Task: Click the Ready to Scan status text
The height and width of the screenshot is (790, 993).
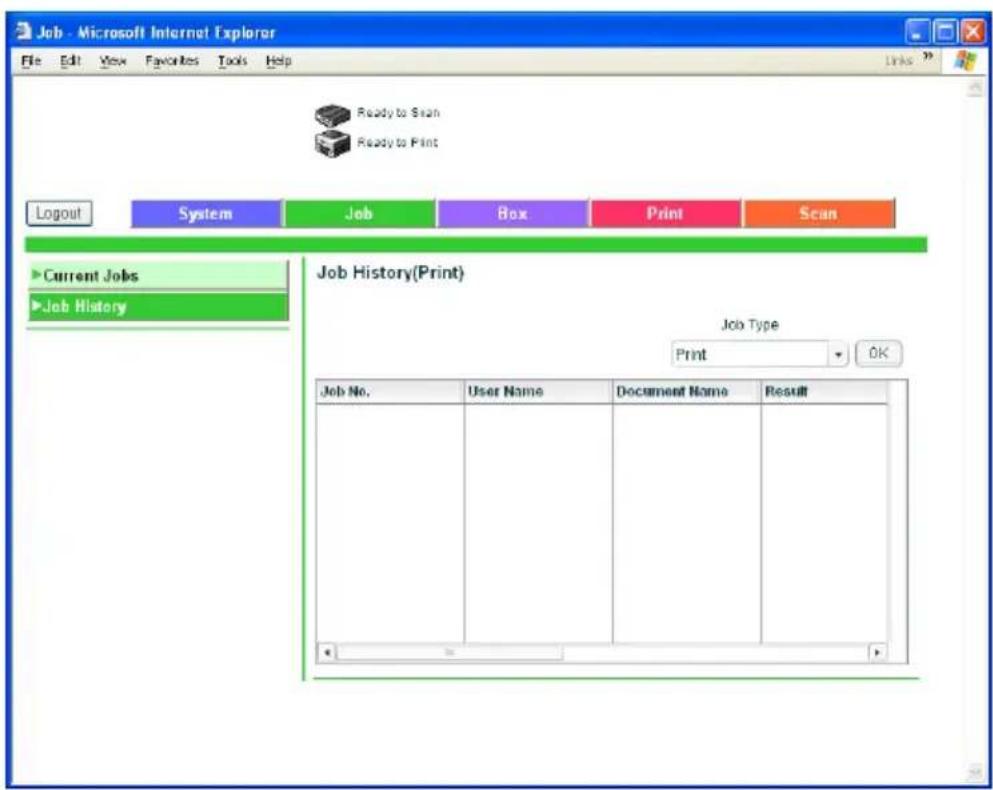Action: pos(398,113)
